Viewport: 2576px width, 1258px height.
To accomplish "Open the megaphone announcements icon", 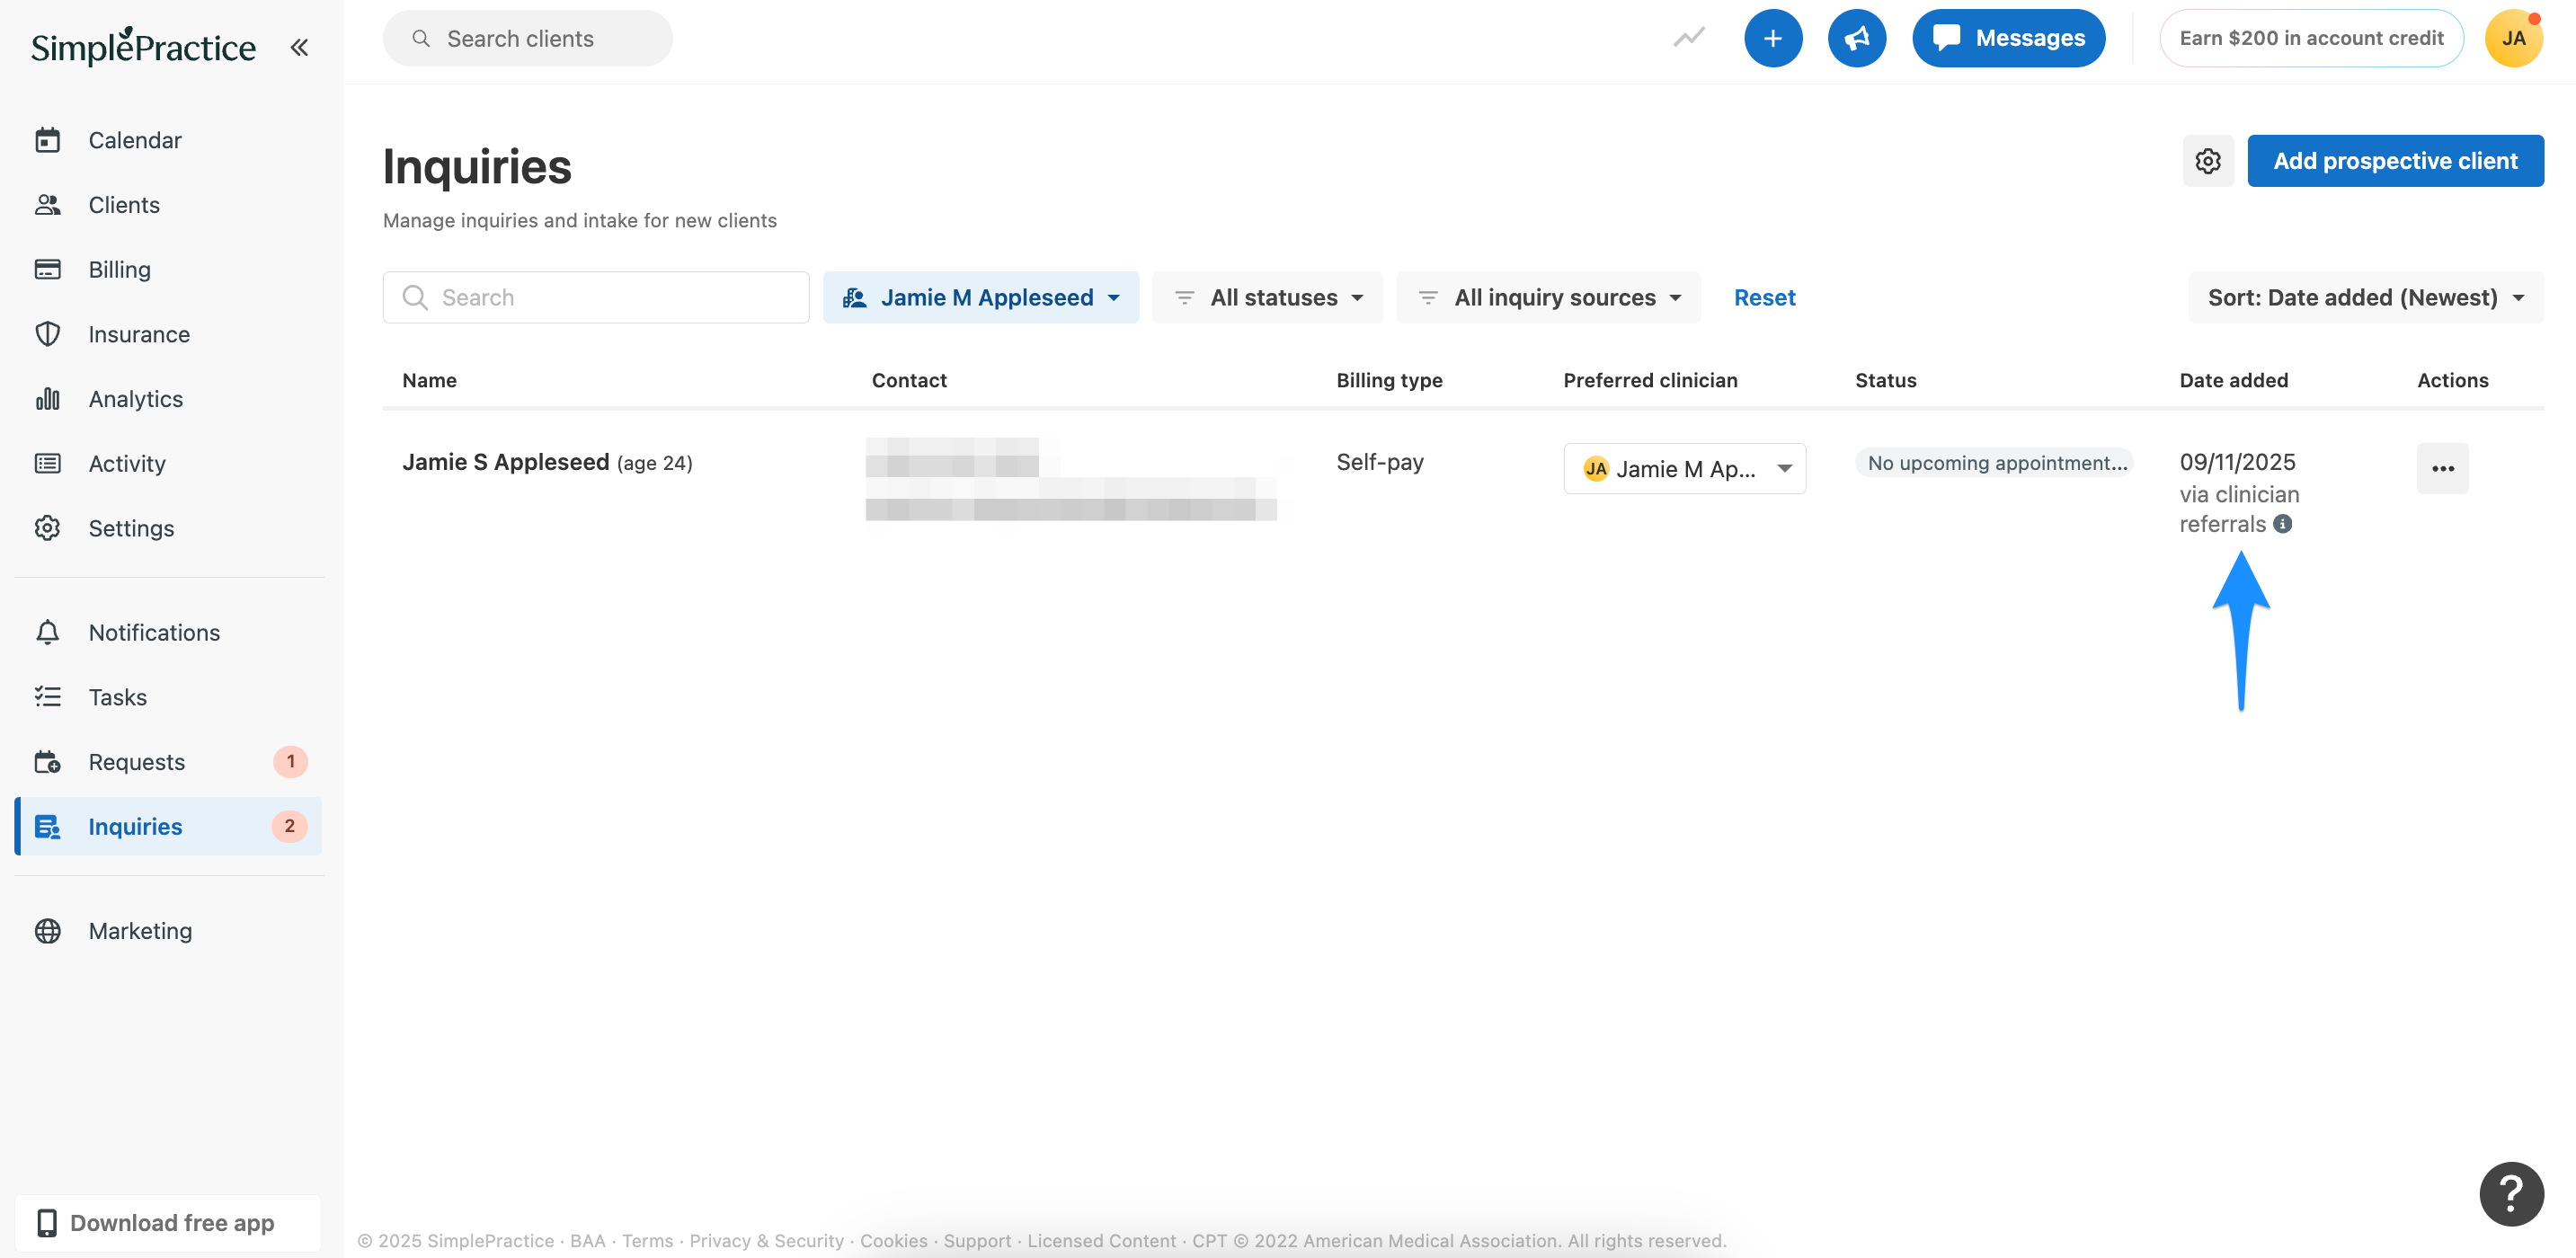I will click(x=1856, y=38).
